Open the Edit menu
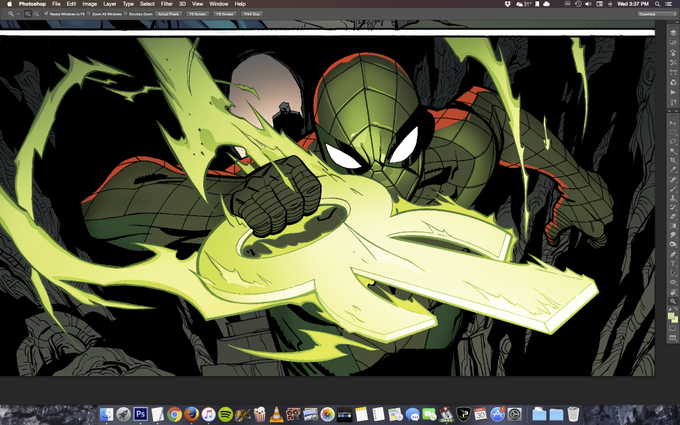Screen dimensions: 680x425 tap(71, 4)
